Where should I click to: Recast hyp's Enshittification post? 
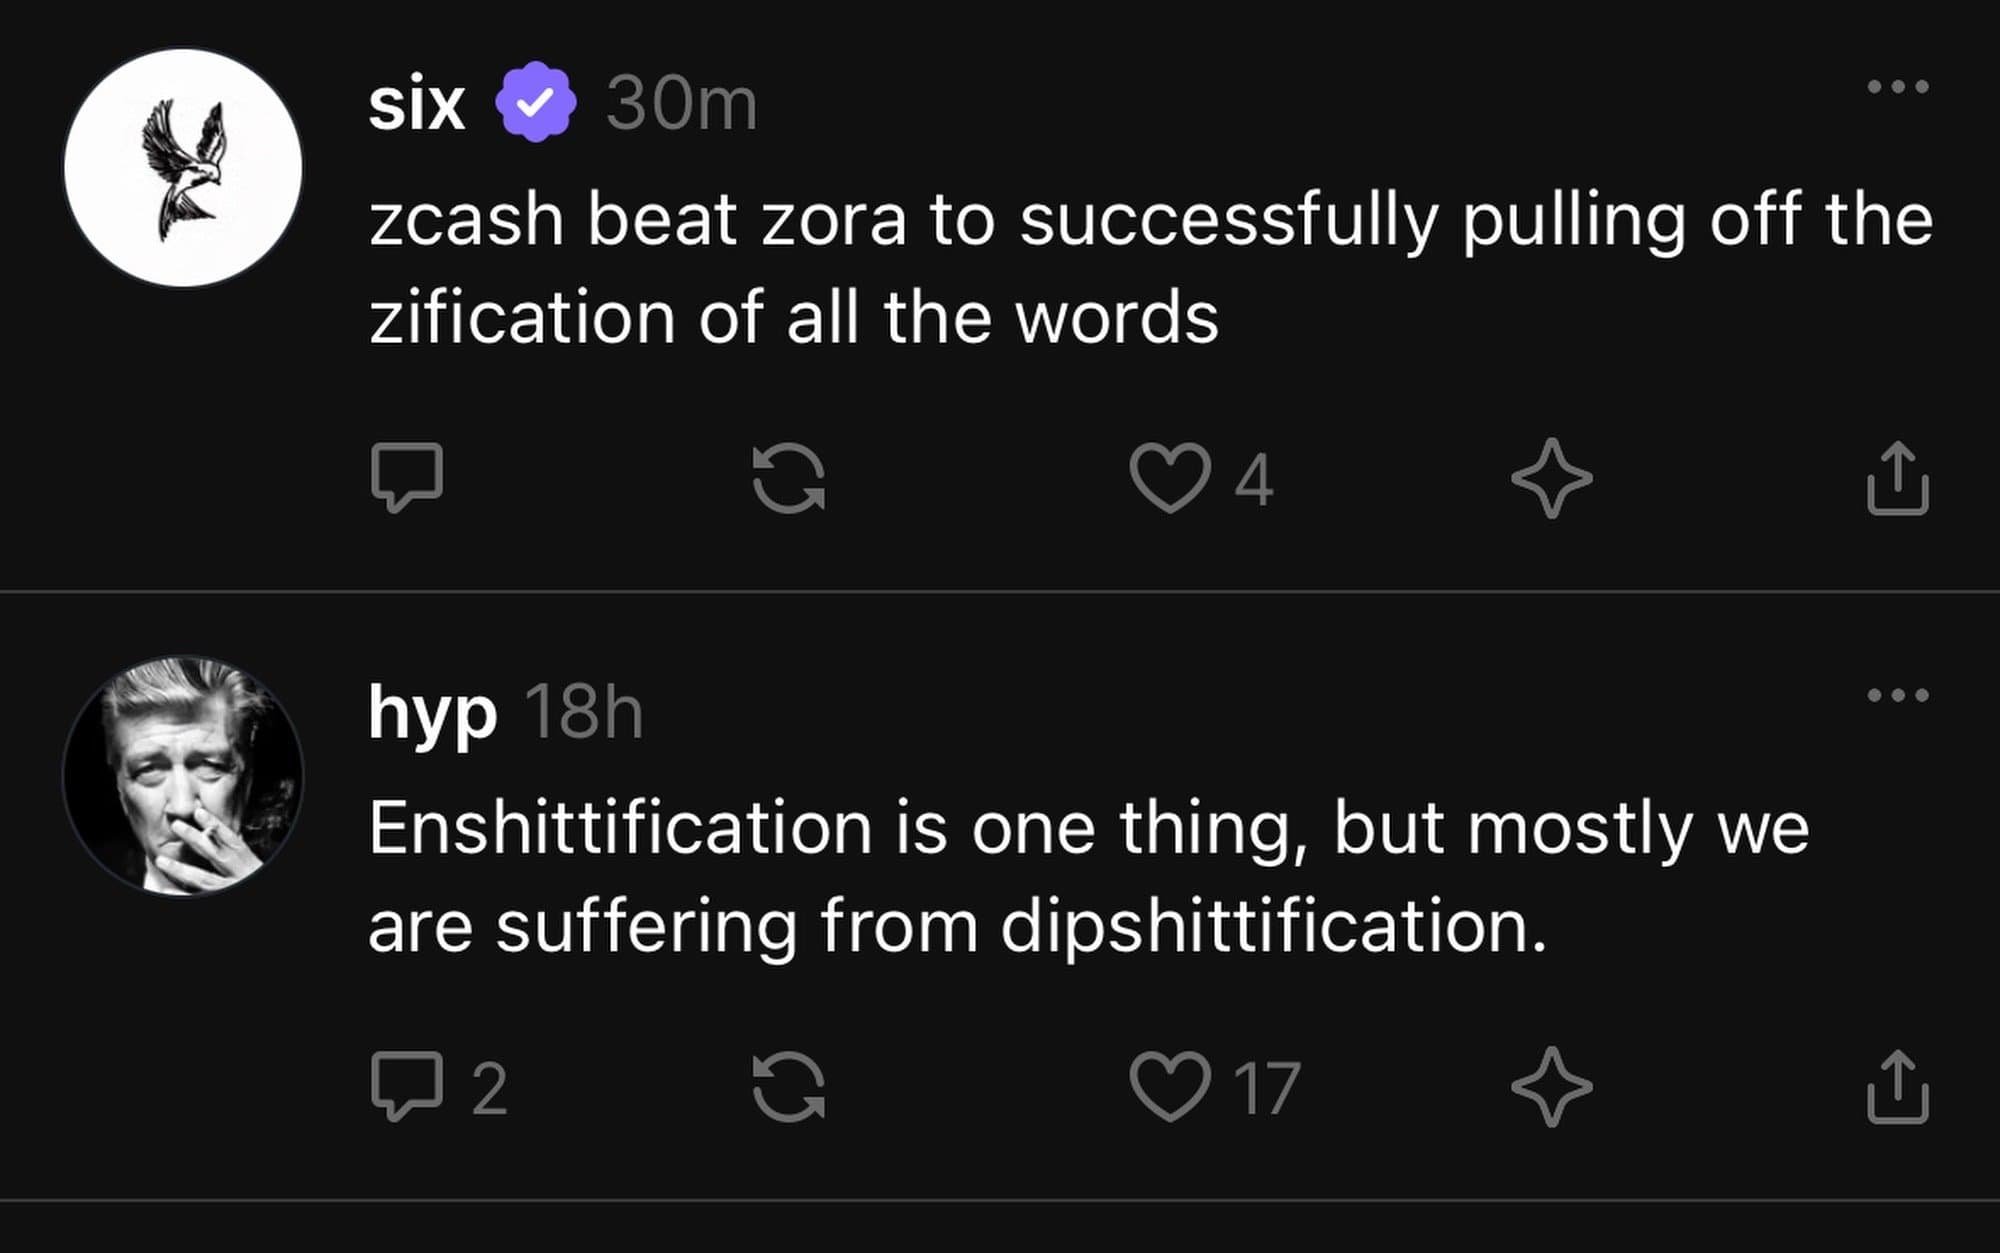tap(789, 1086)
